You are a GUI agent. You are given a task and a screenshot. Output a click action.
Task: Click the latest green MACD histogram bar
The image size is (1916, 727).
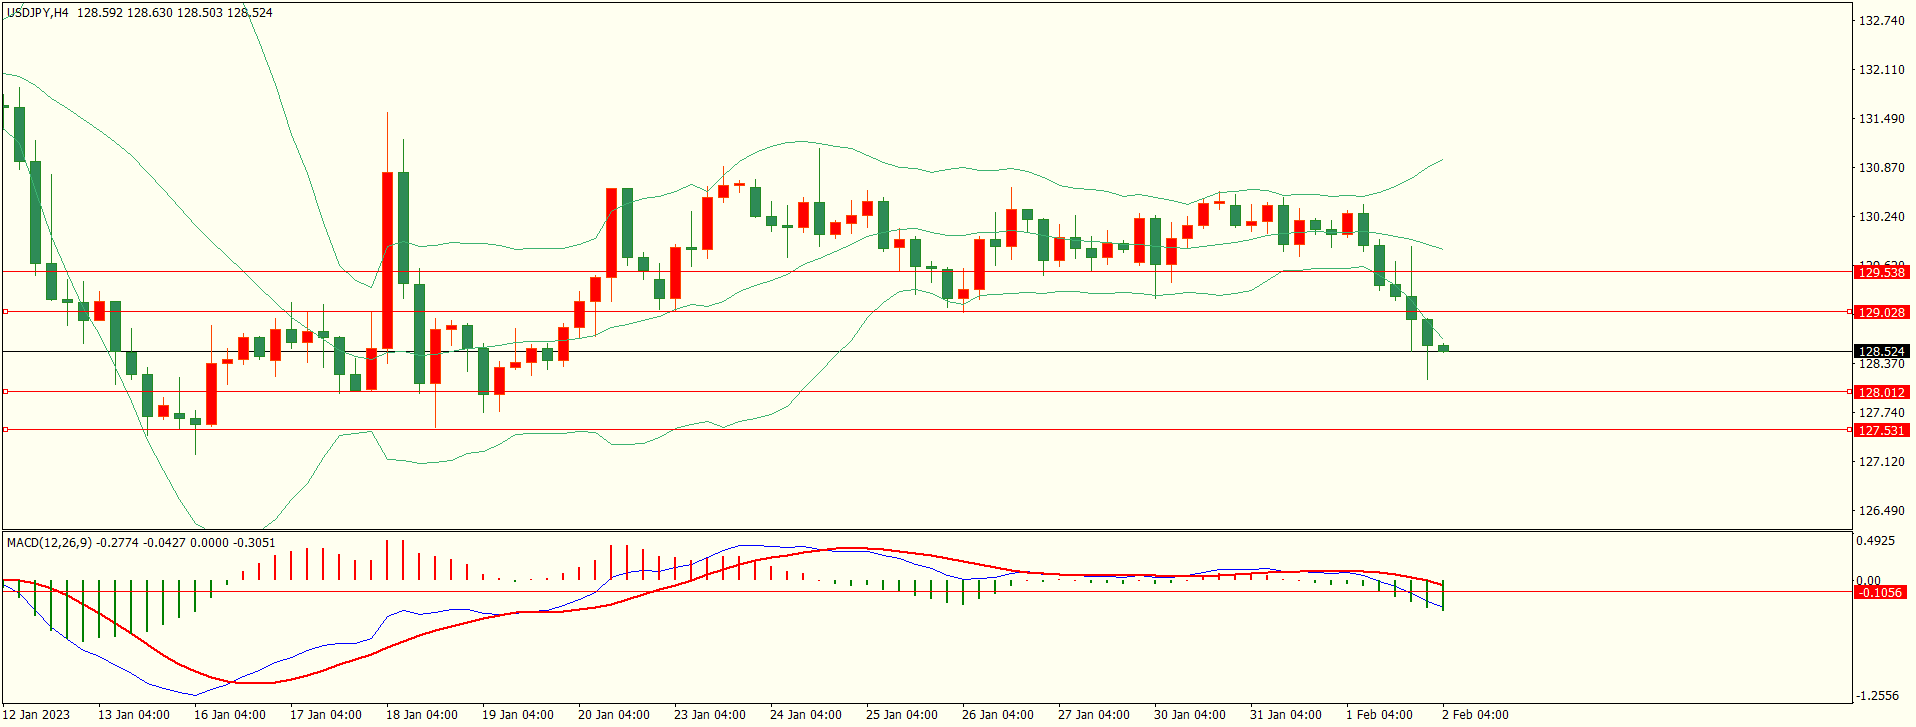(1443, 596)
